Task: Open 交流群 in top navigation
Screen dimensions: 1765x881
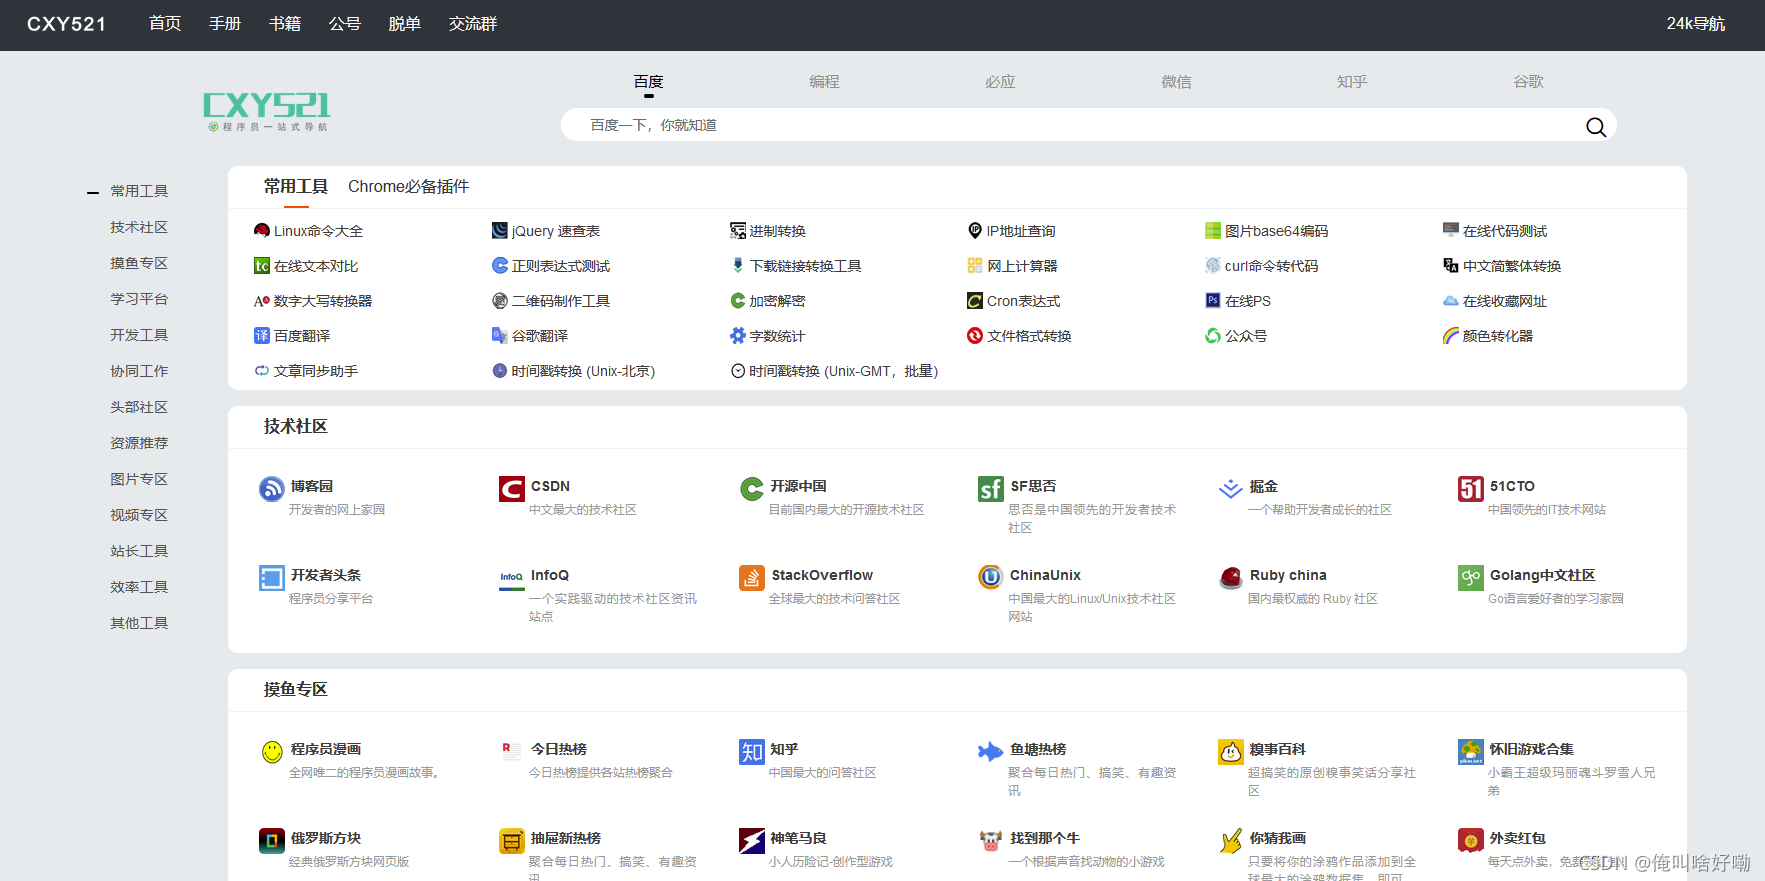Action: 473,24
